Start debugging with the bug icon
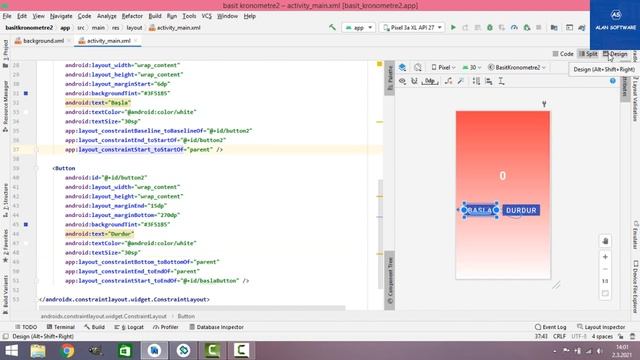640x360 pixels. [x=490, y=27]
